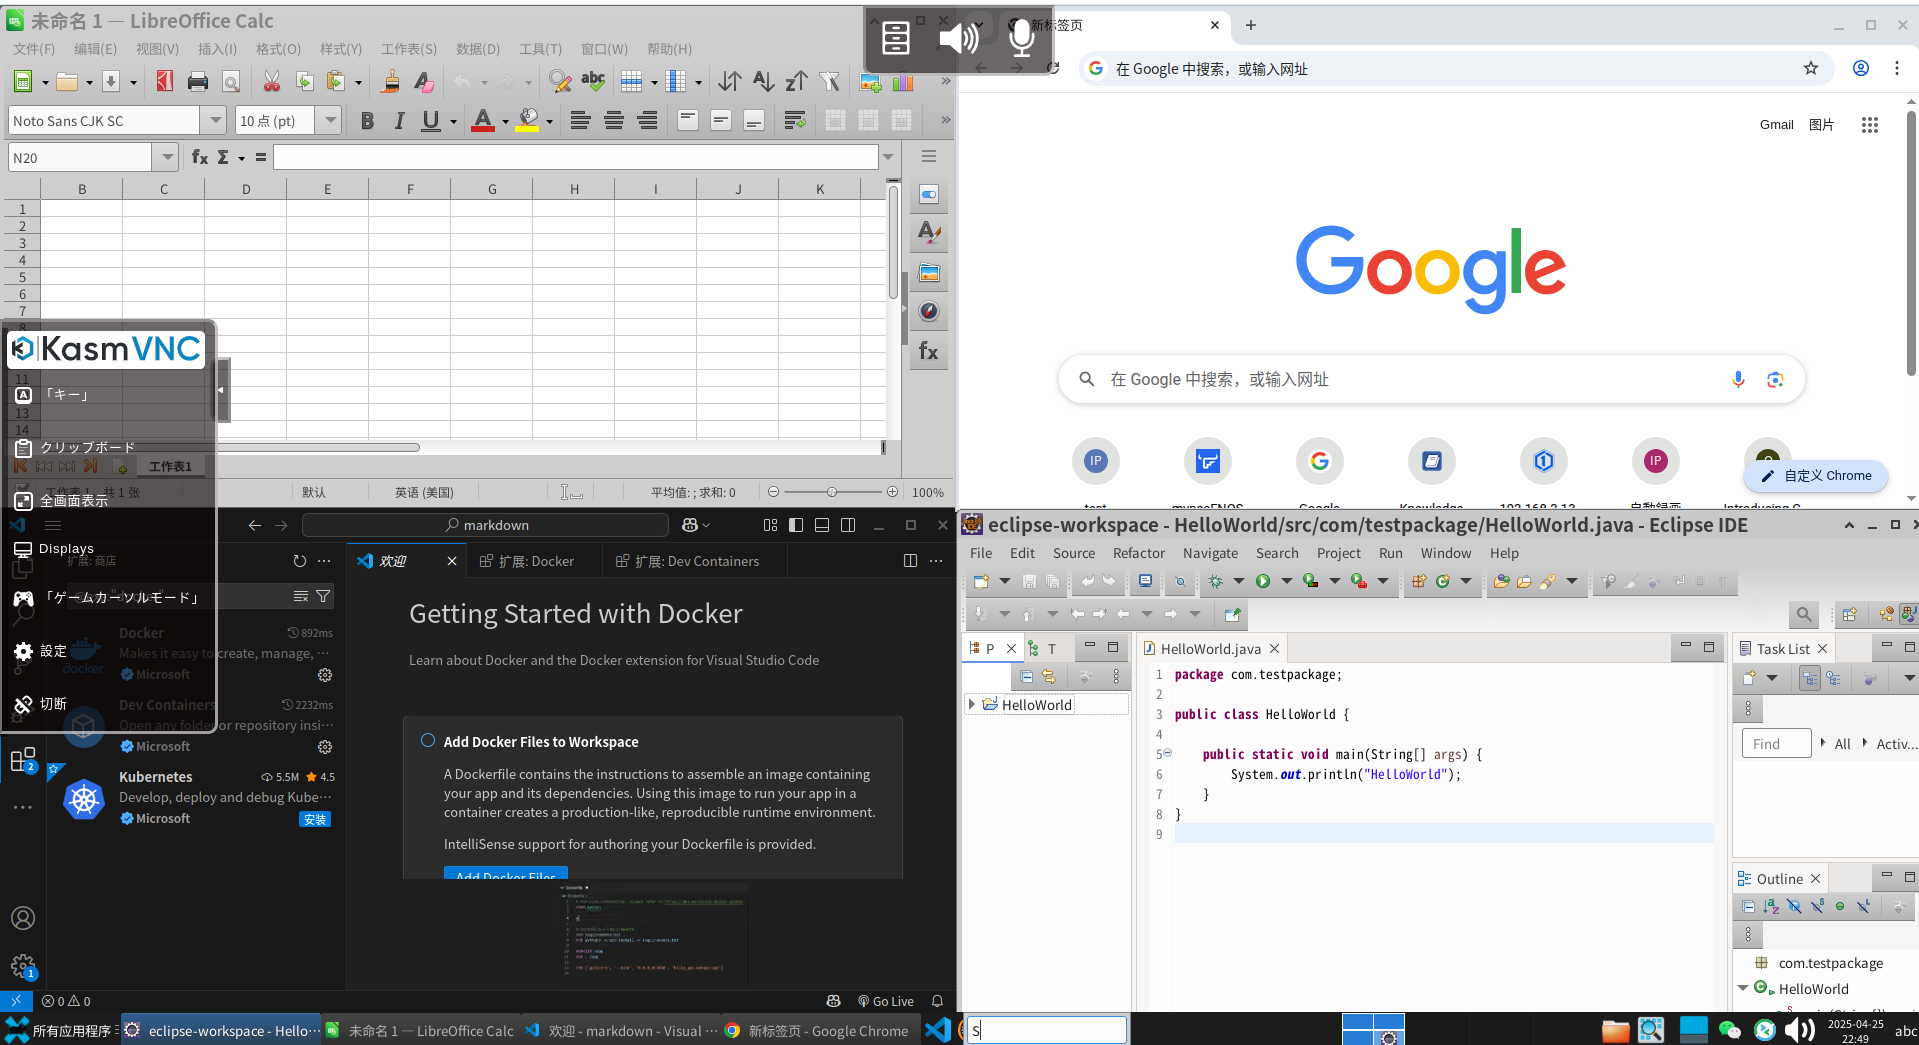
Task: Toggle Hide Fields in Eclipse Outline
Action: (1794, 907)
